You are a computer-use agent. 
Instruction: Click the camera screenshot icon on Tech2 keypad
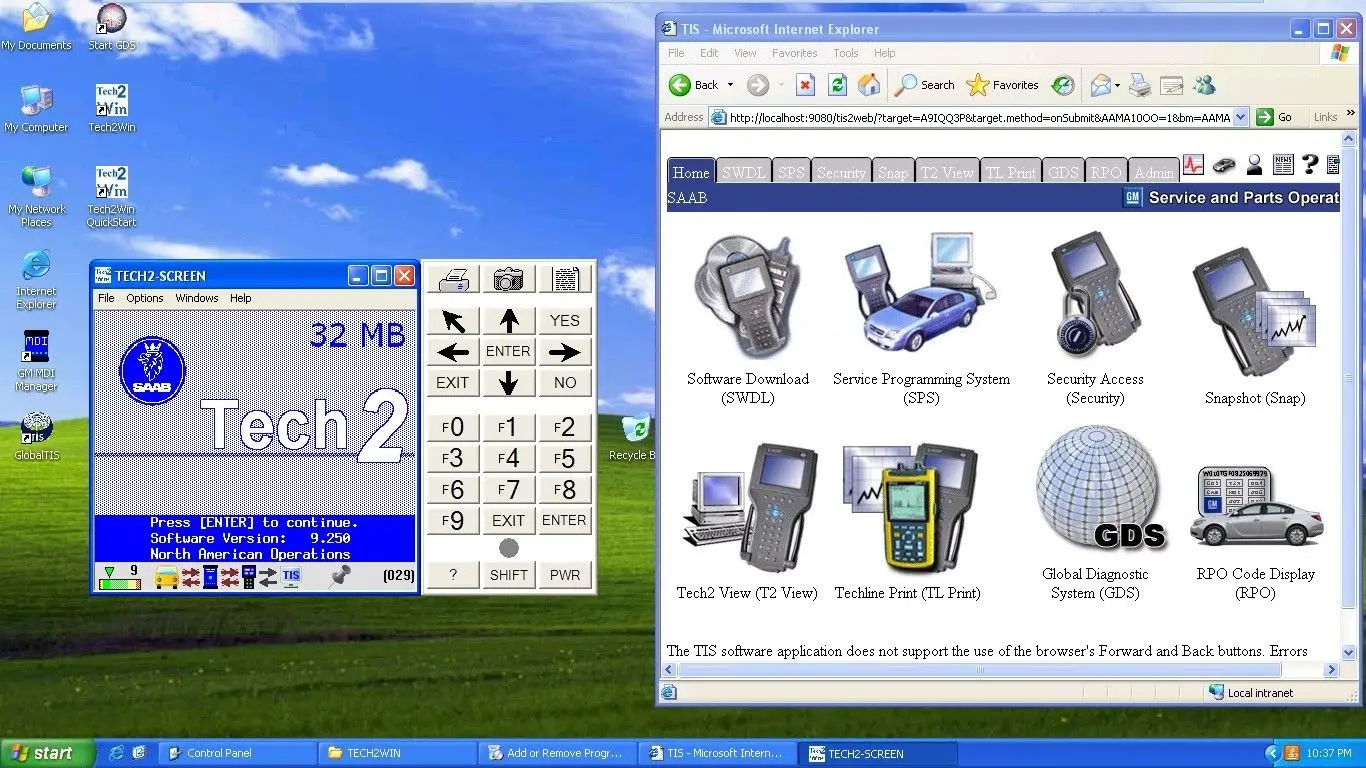click(x=508, y=278)
